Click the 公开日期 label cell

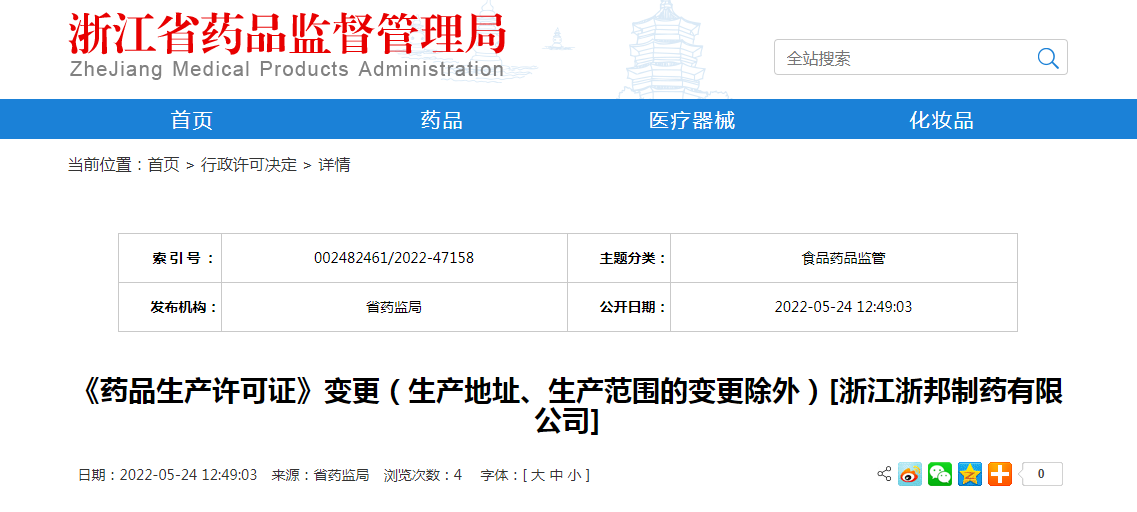[x=619, y=307]
